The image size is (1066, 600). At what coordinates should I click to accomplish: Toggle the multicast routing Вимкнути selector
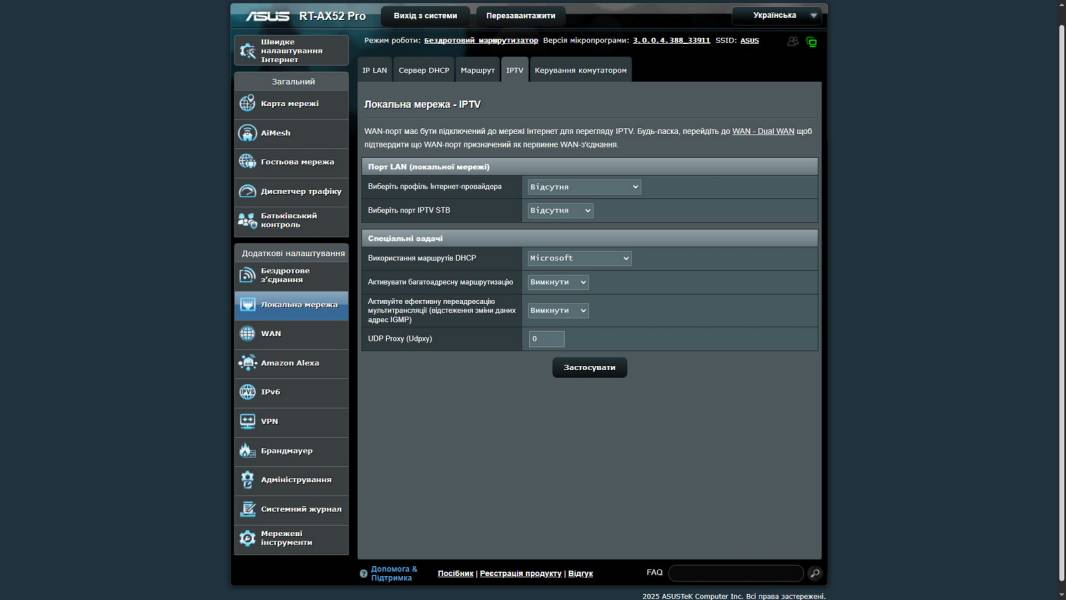tap(558, 282)
